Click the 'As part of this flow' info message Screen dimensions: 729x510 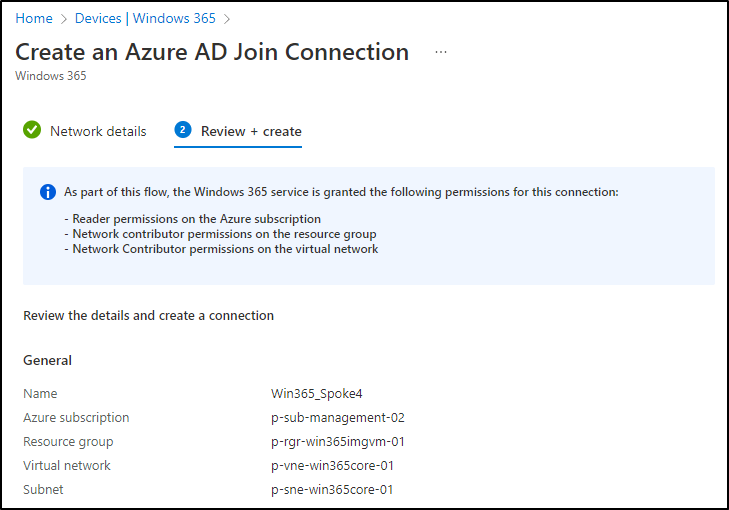341,192
